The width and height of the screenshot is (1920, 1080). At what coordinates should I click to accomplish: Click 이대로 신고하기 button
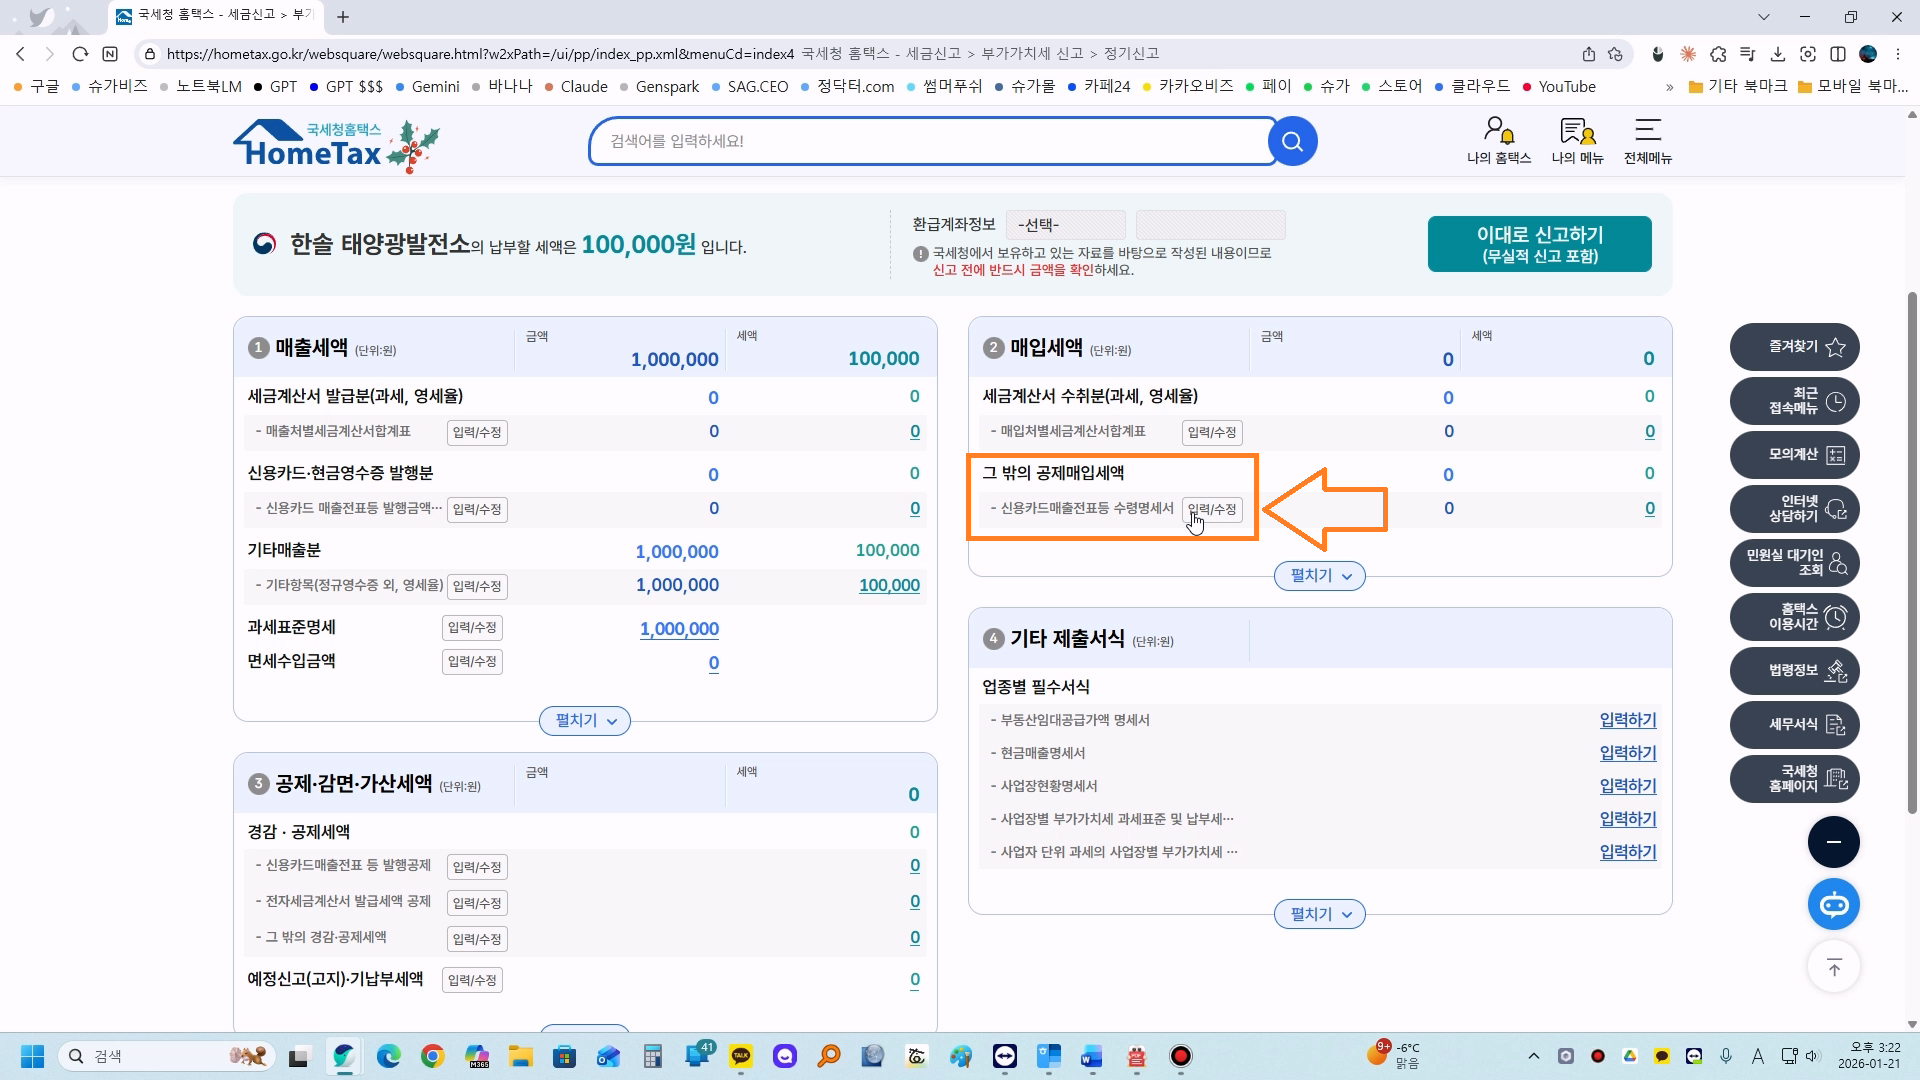[x=1539, y=244]
